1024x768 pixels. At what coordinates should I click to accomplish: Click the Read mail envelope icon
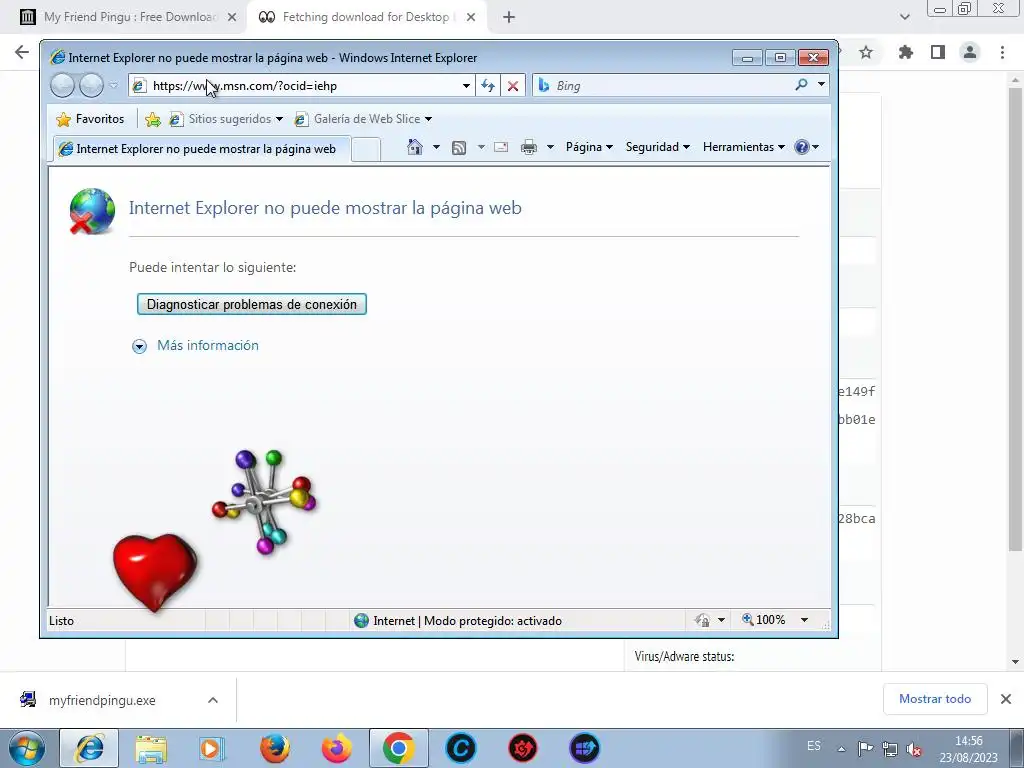[501, 147]
